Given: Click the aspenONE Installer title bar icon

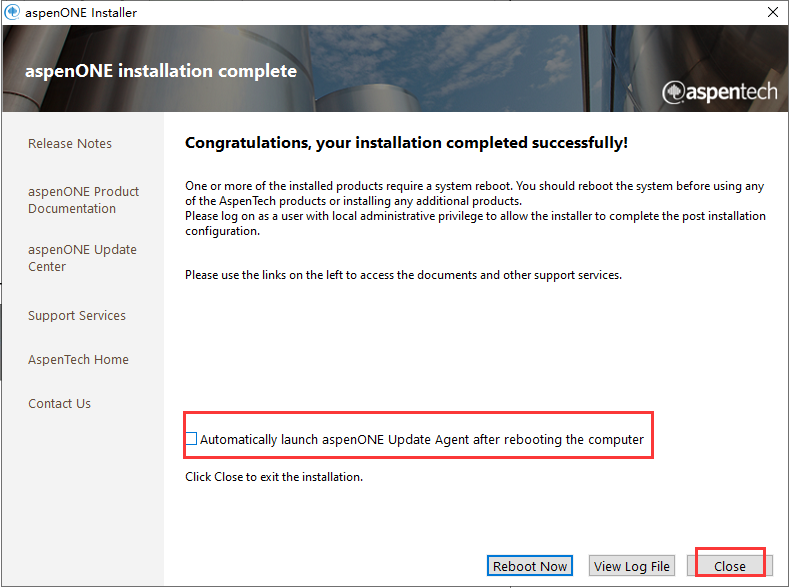Looking at the screenshot, I should coord(12,13).
